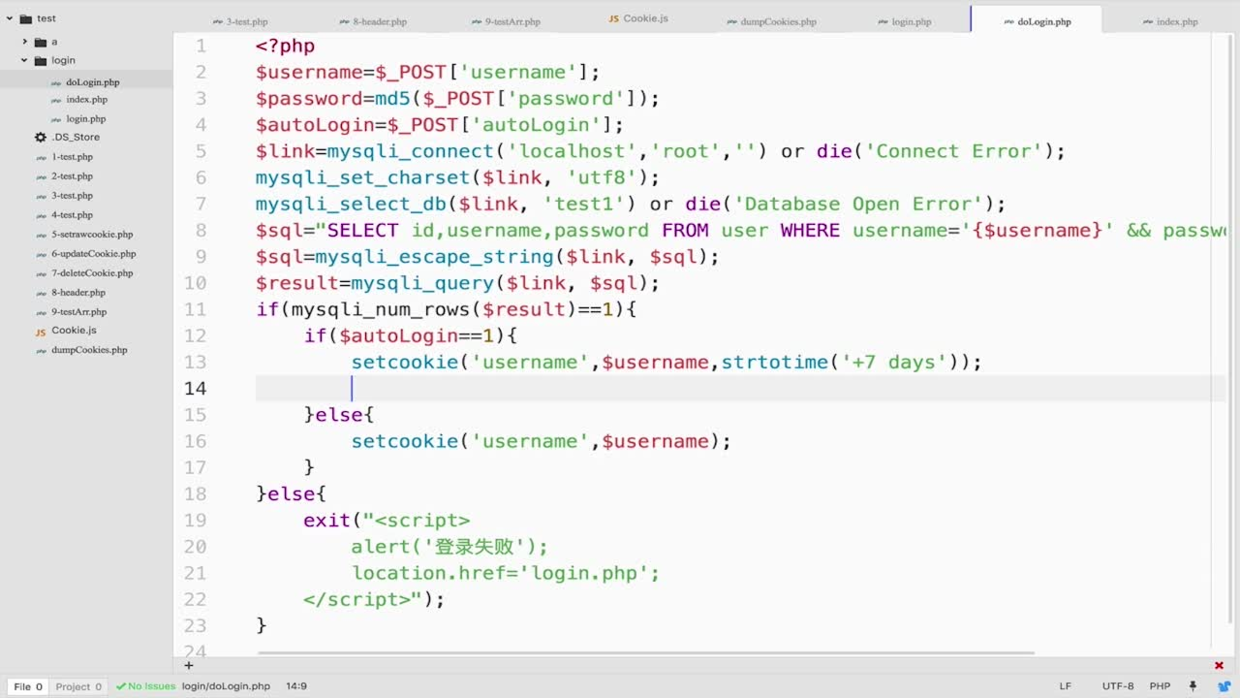1240x698 pixels.
Task: Open 5-setrawcookie.php in the tree
Action: pyautogui.click(x=92, y=234)
